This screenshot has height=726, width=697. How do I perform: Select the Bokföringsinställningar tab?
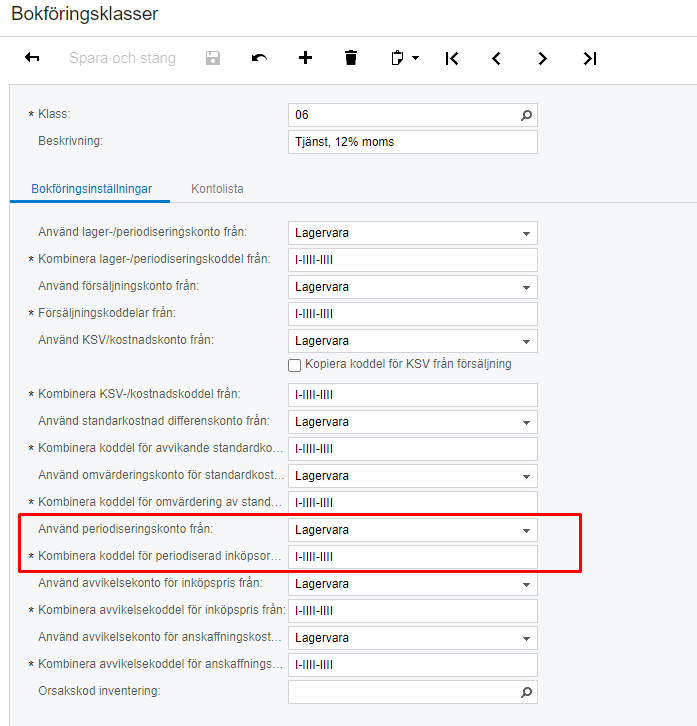(91, 188)
